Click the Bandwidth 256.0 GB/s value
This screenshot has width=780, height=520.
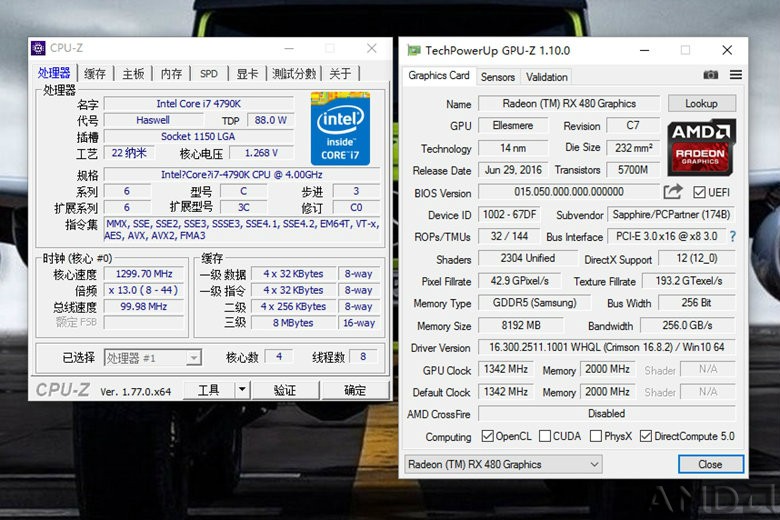coord(687,325)
